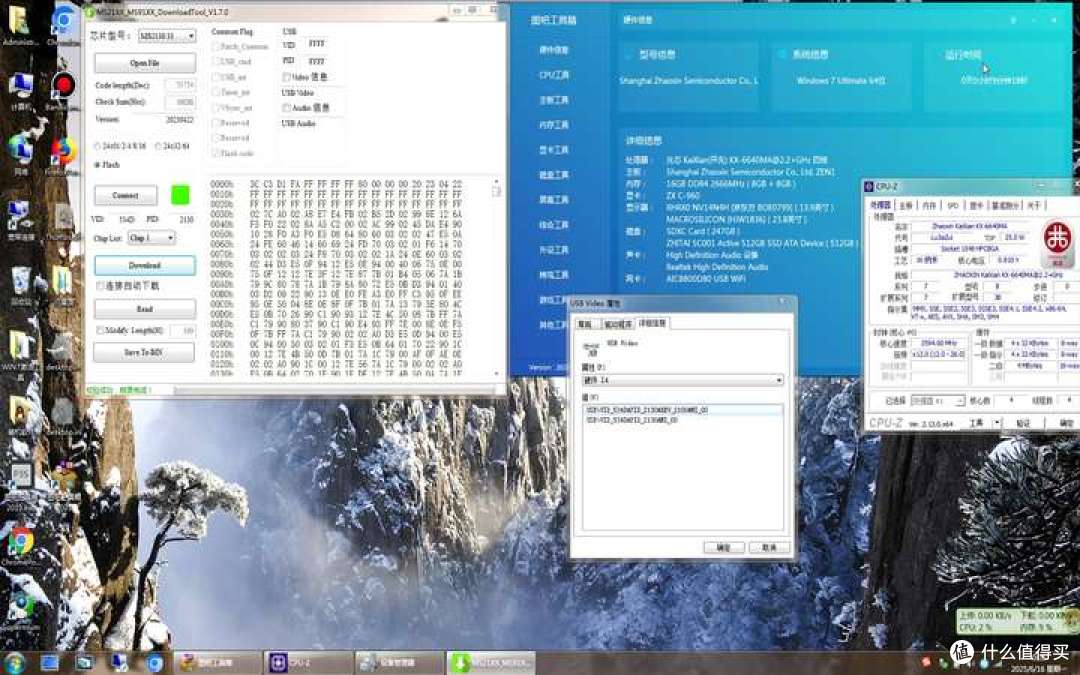Open the 属性 property dropdown in USB Video dialog
This screenshot has height=675, width=1080.
[x=683, y=380]
